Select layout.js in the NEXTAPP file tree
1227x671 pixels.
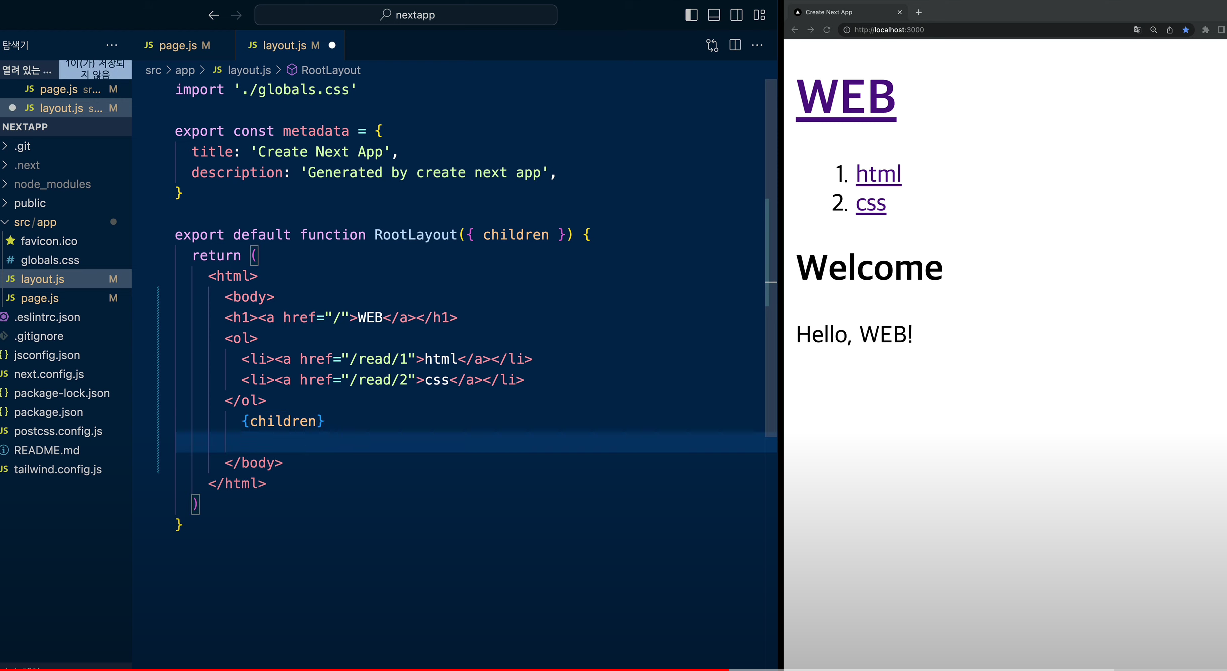click(x=66, y=279)
